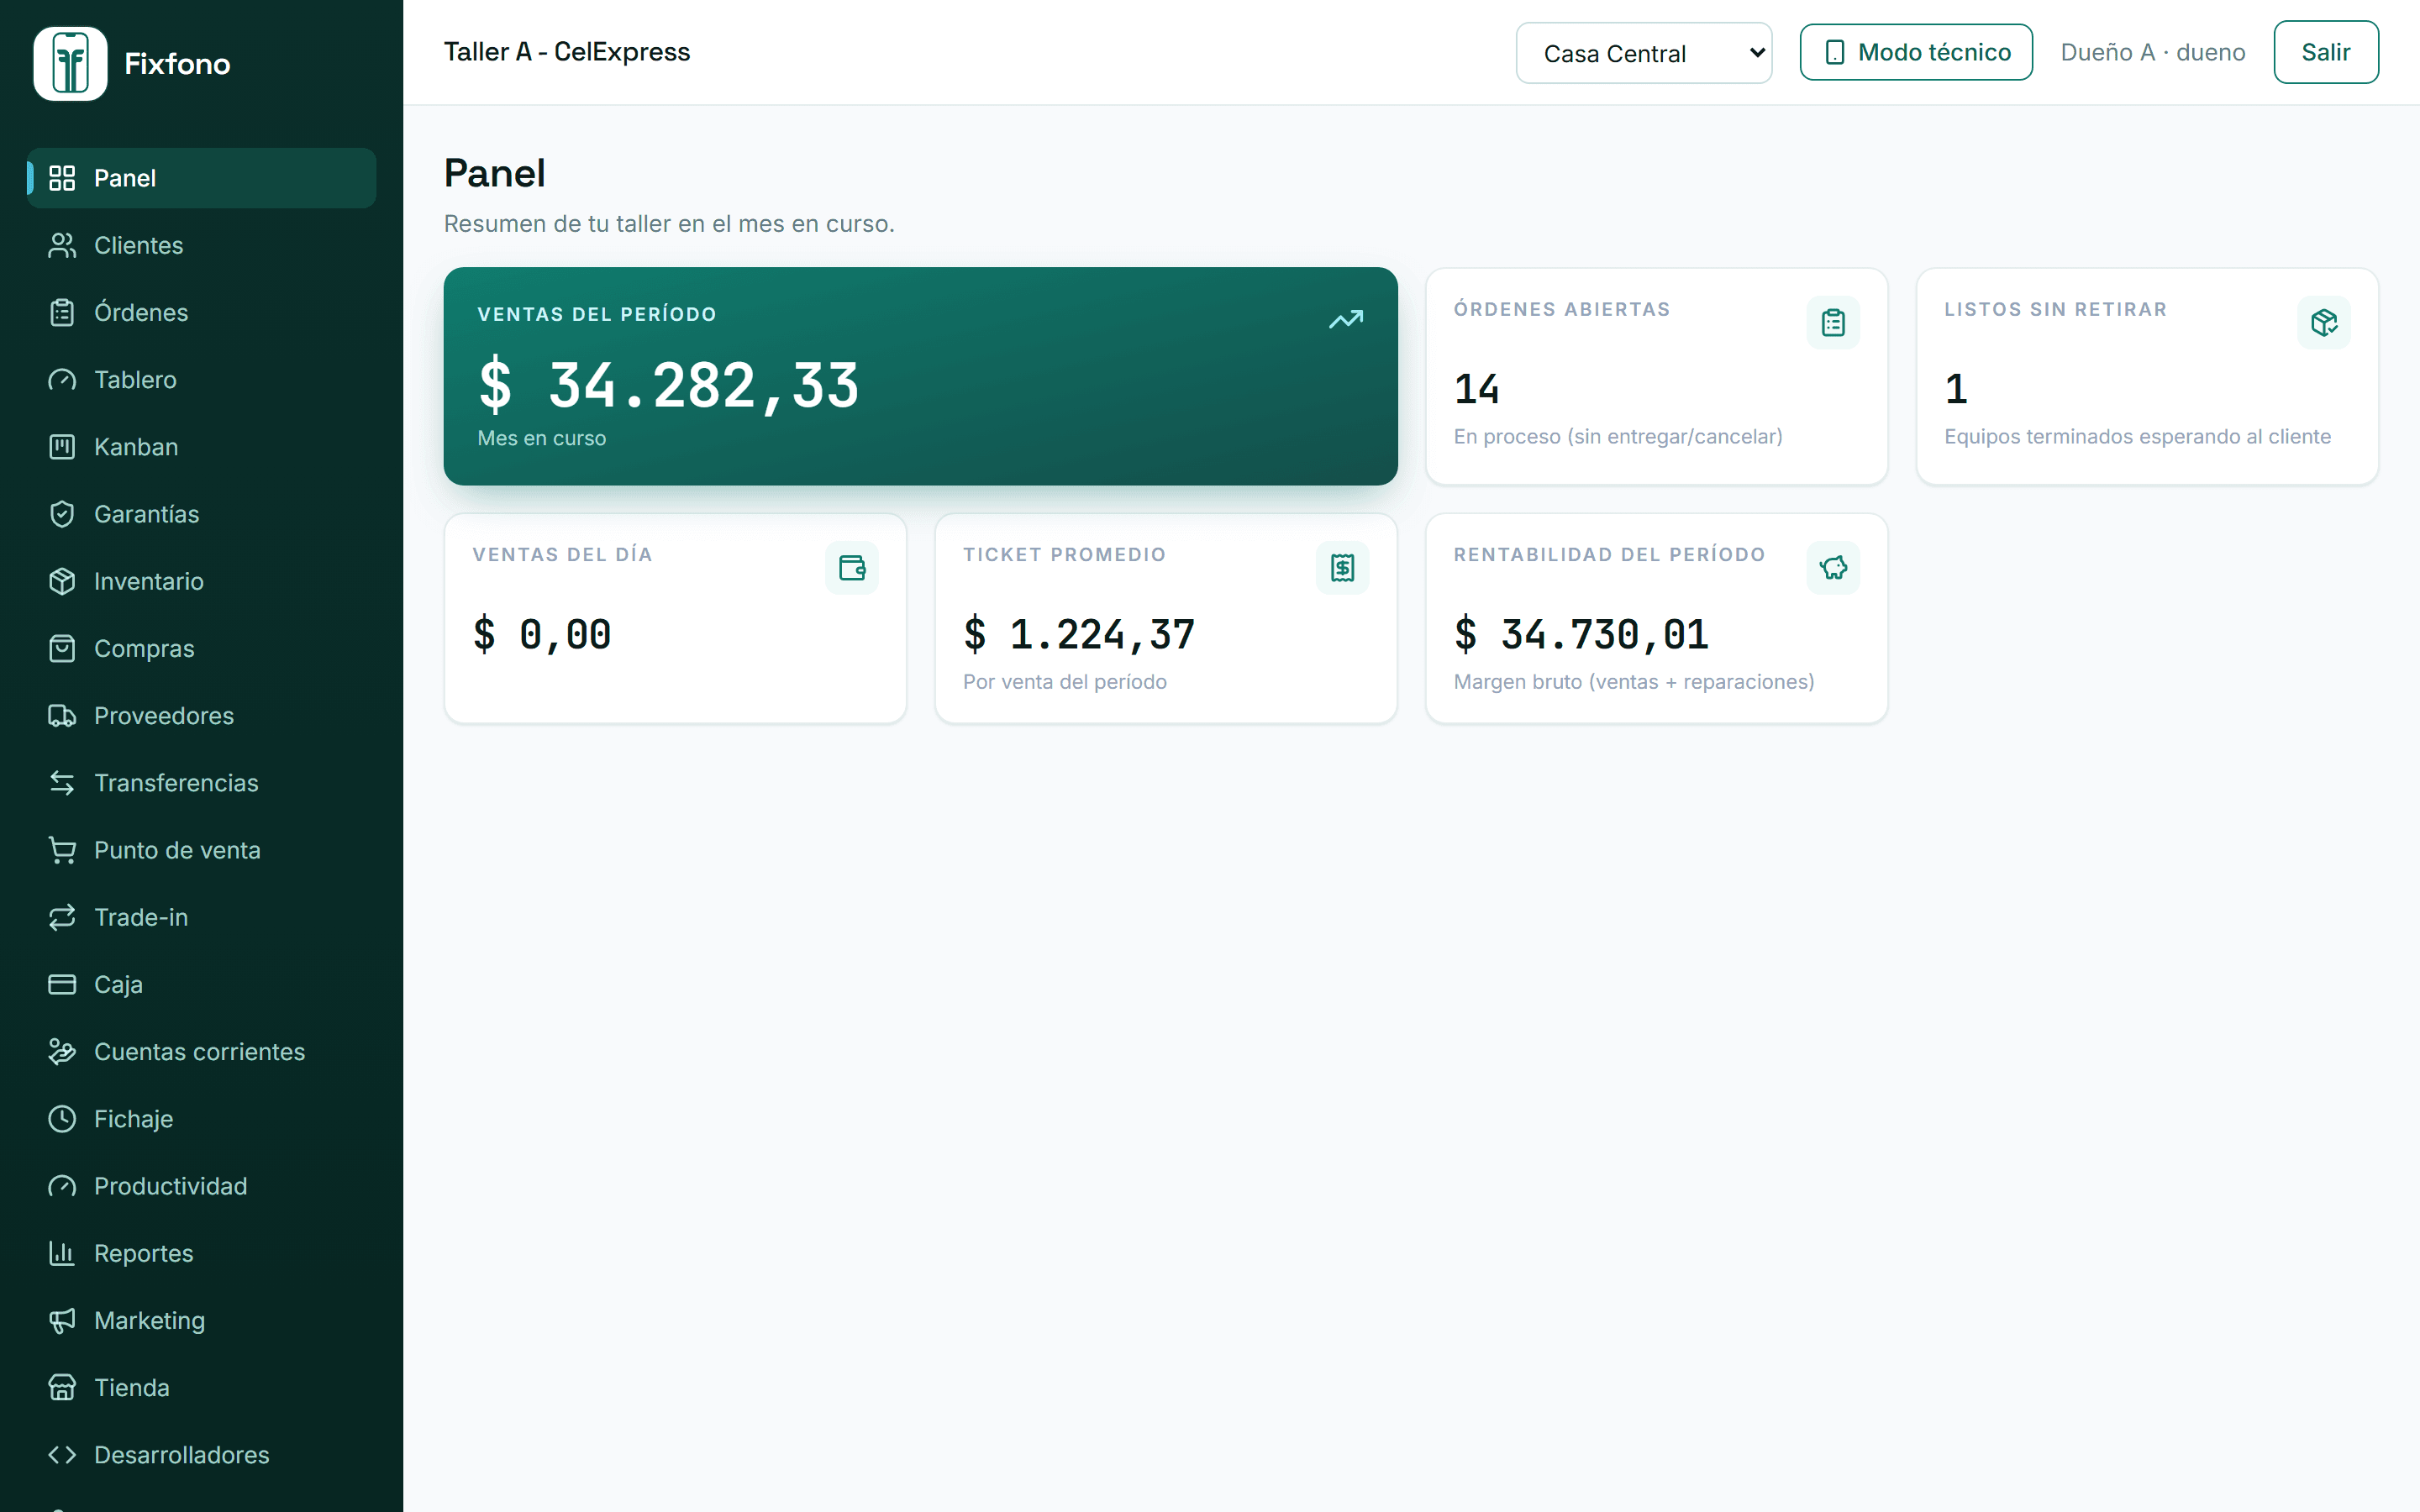Click the piggy bank icon in Rentabilidad card
This screenshot has width=2420, height=1512.
tap(1833, 568)
